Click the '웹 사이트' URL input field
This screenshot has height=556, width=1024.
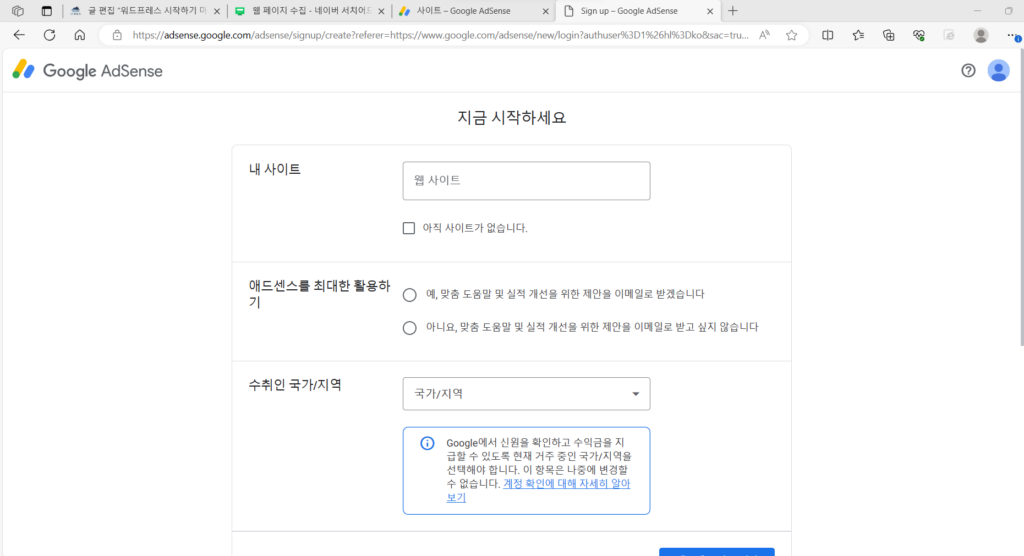click(x=526, y=181)
